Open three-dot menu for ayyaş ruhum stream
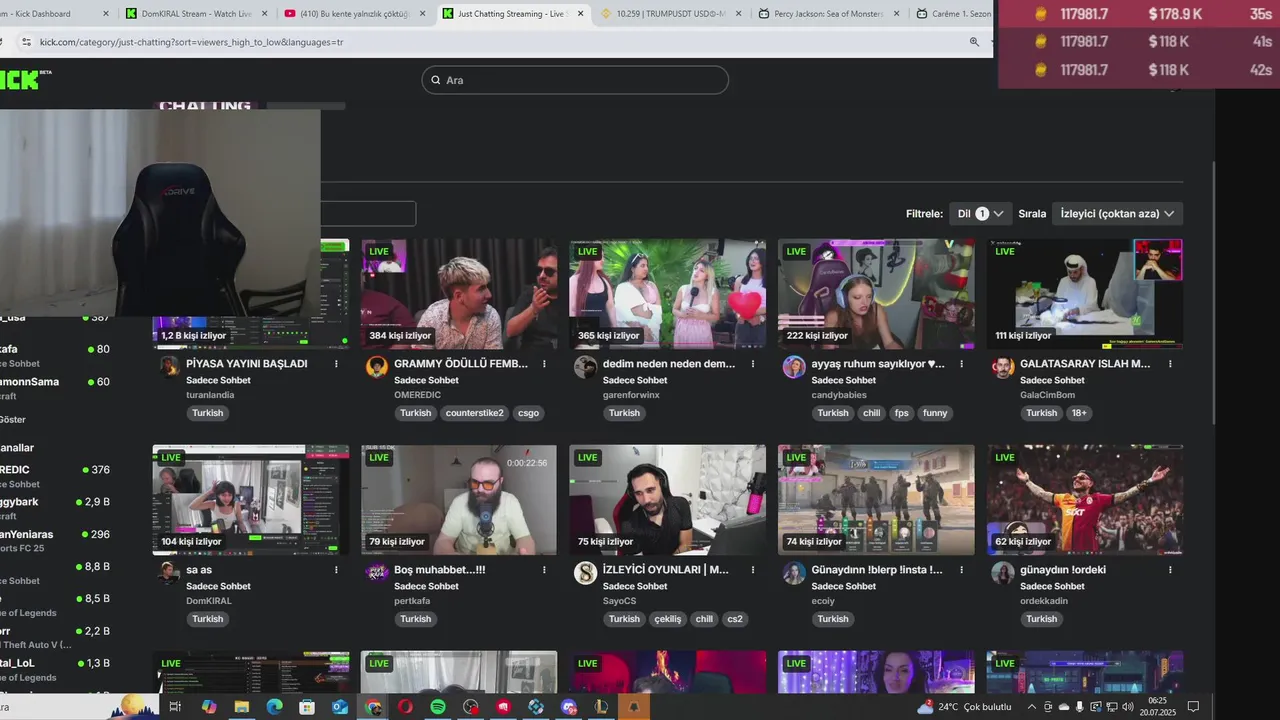 [962, 364]
